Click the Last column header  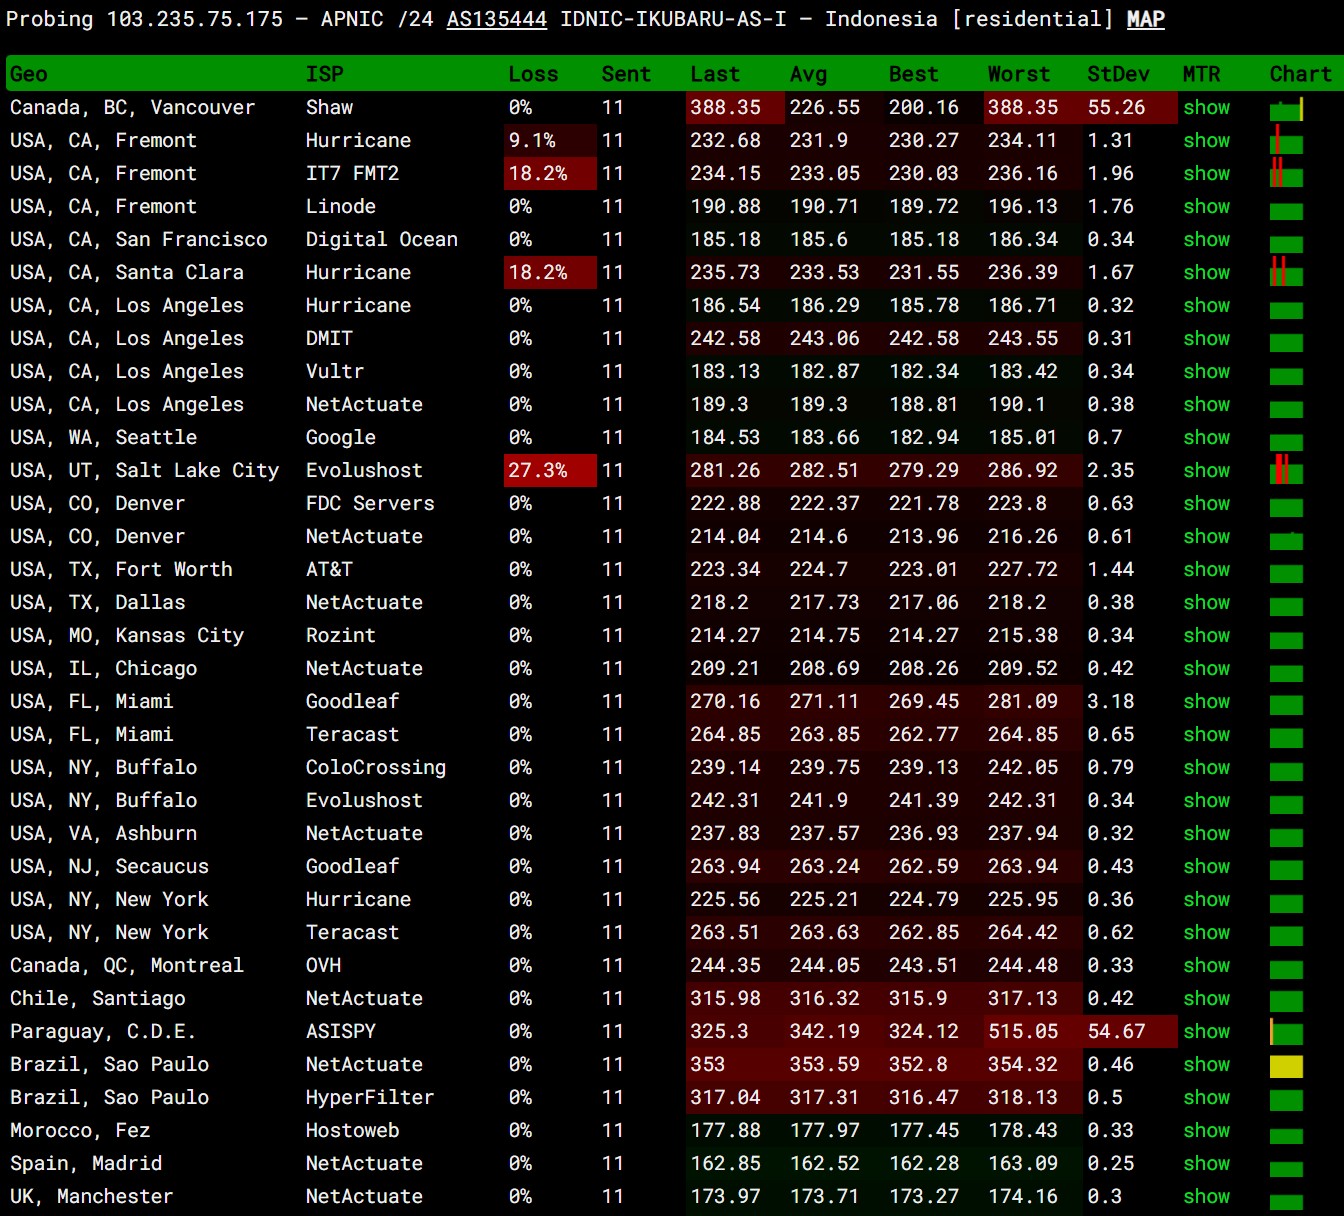[715, 74]
